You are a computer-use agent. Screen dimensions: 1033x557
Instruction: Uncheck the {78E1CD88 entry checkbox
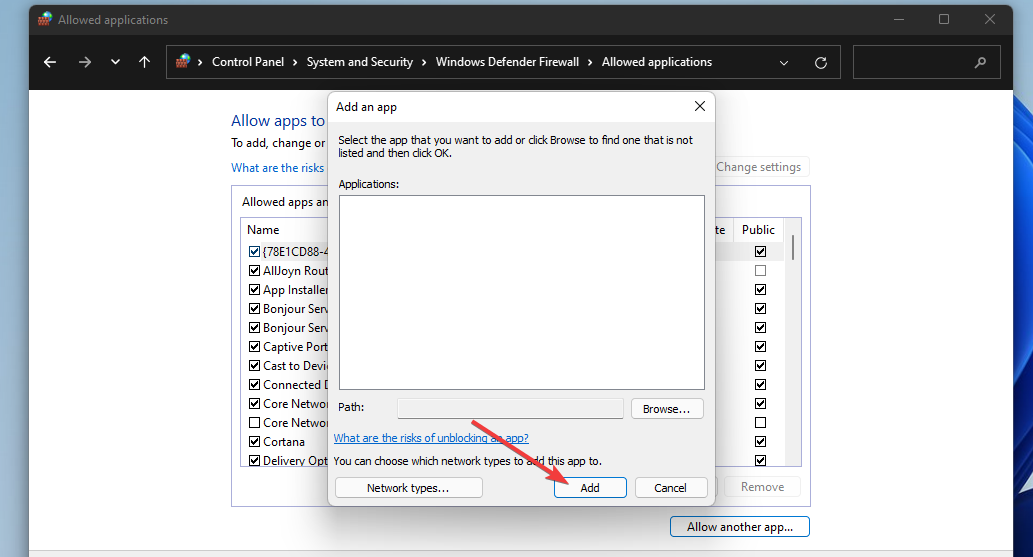point(254,252)
